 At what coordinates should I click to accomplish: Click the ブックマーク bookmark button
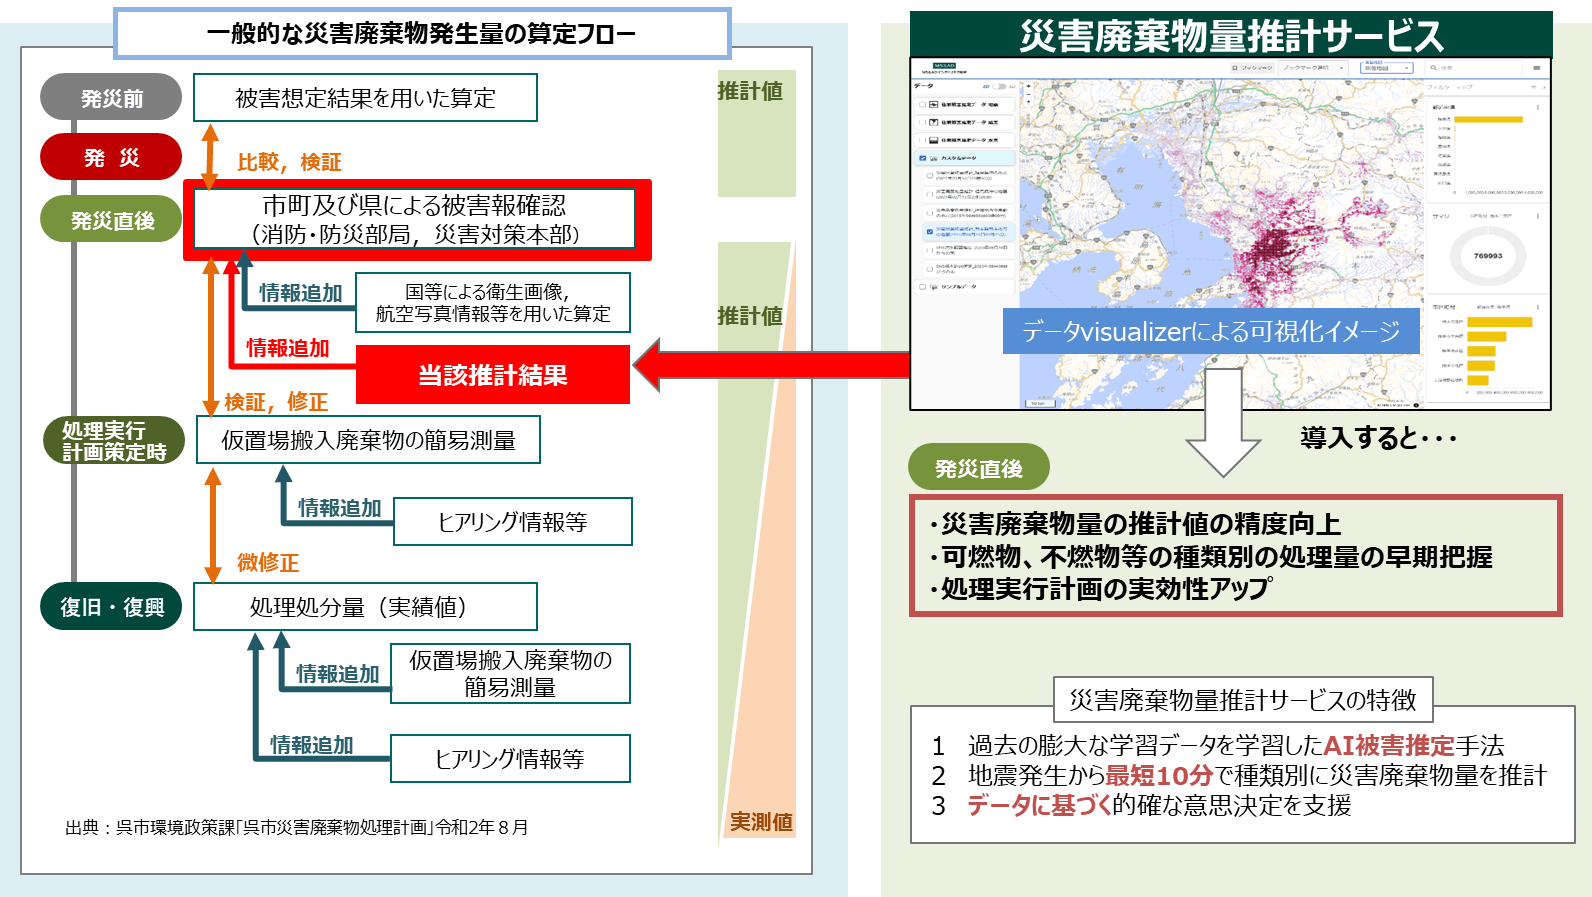pyautogui.click(x=1251, y=68)
